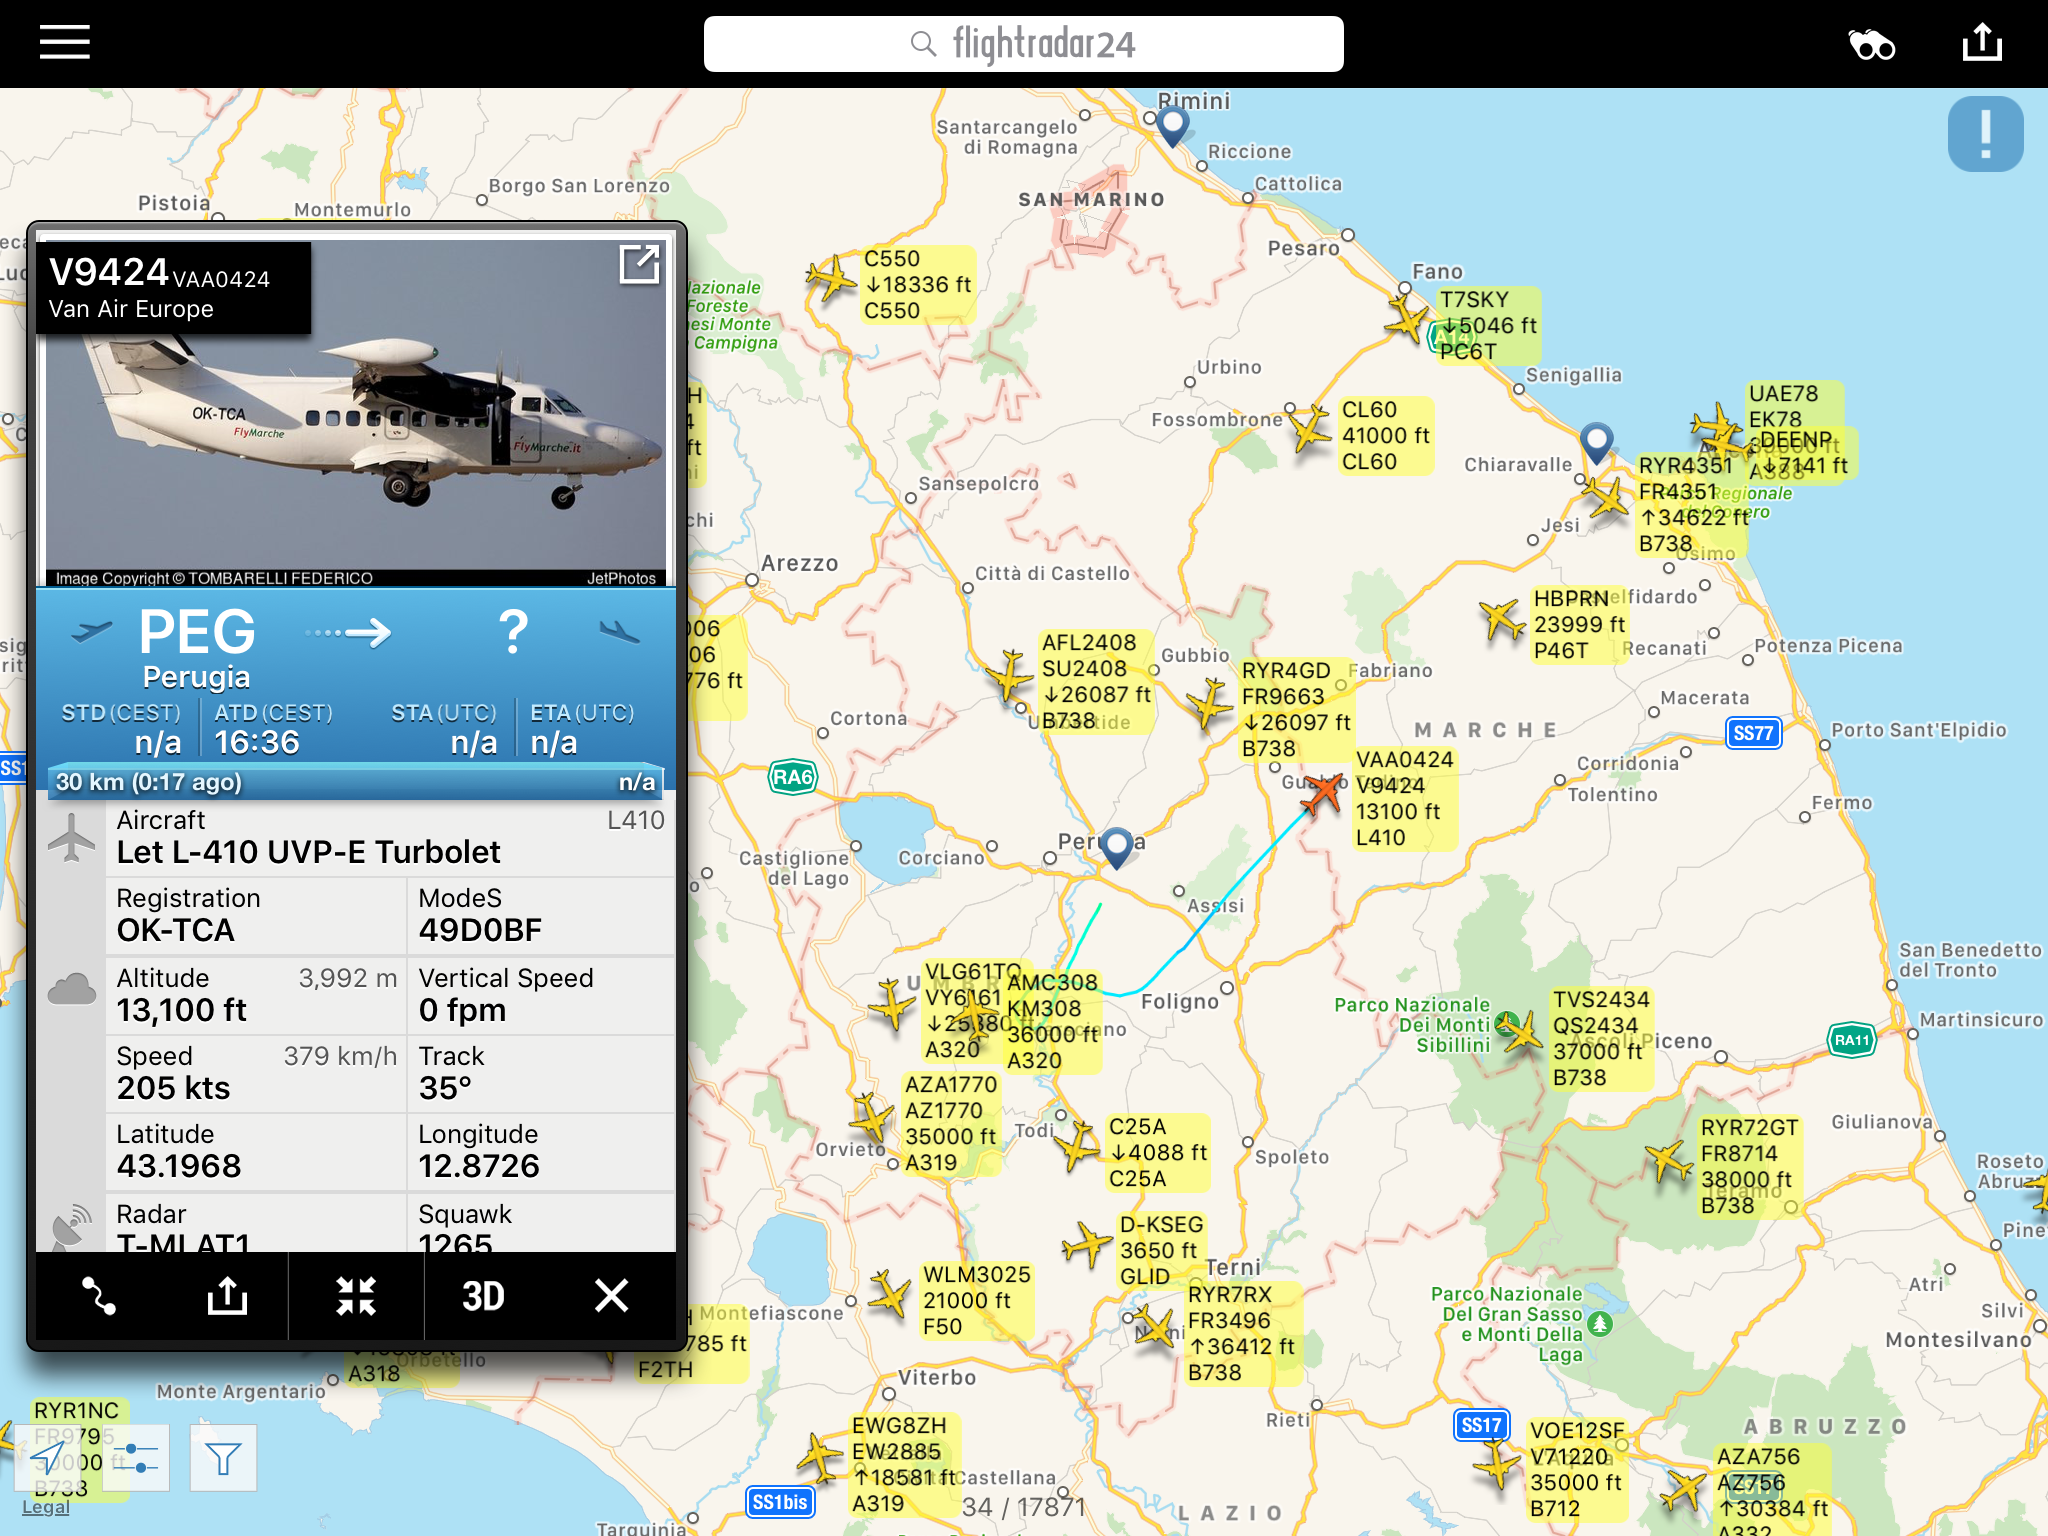
Task: Close the V9424 flight panel
Action: pyautogui.click(x=611, y=1295)
